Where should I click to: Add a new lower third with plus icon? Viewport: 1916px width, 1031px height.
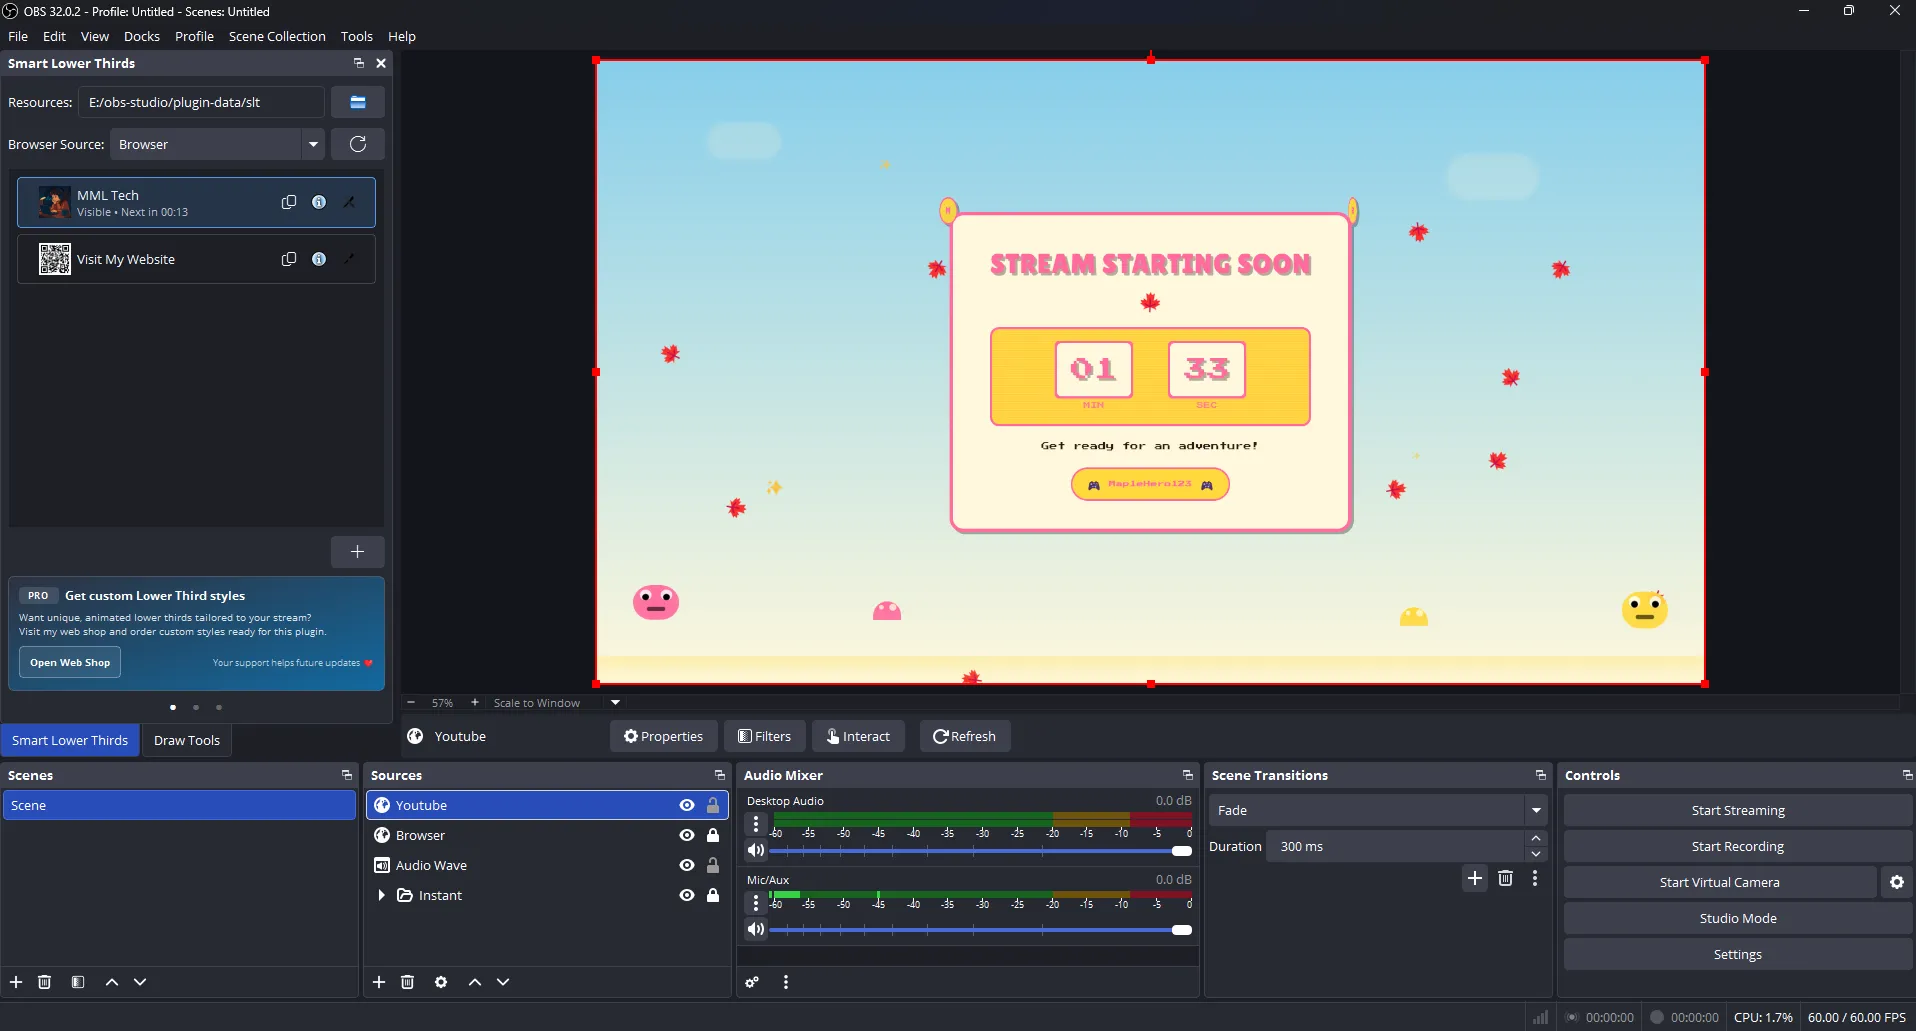pyautogui.click(x=357, y=551)
